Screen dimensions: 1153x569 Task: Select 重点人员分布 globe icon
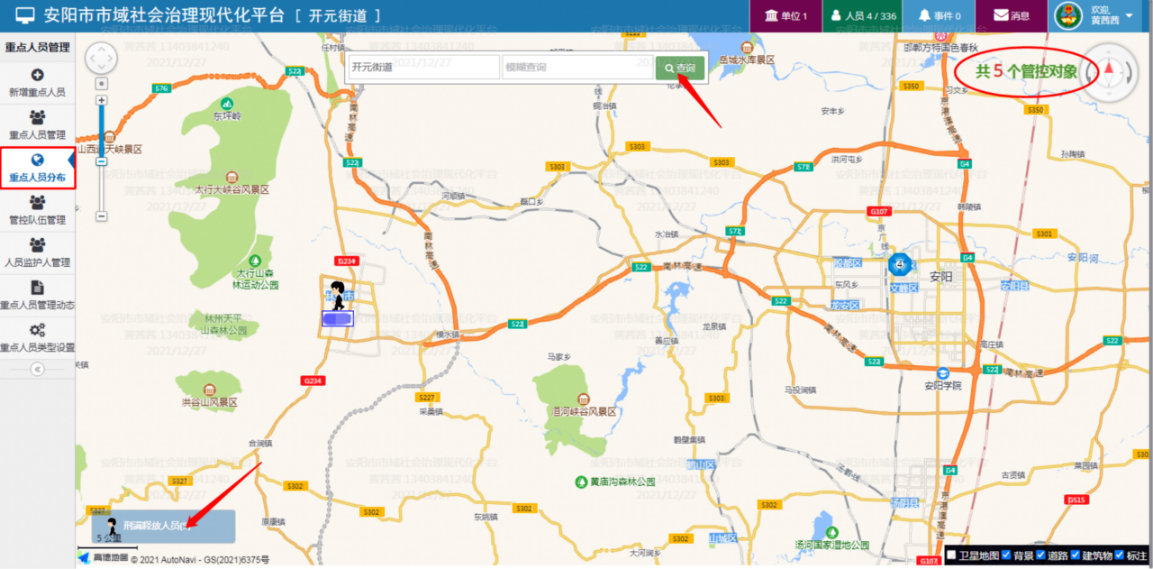point(37,161)
